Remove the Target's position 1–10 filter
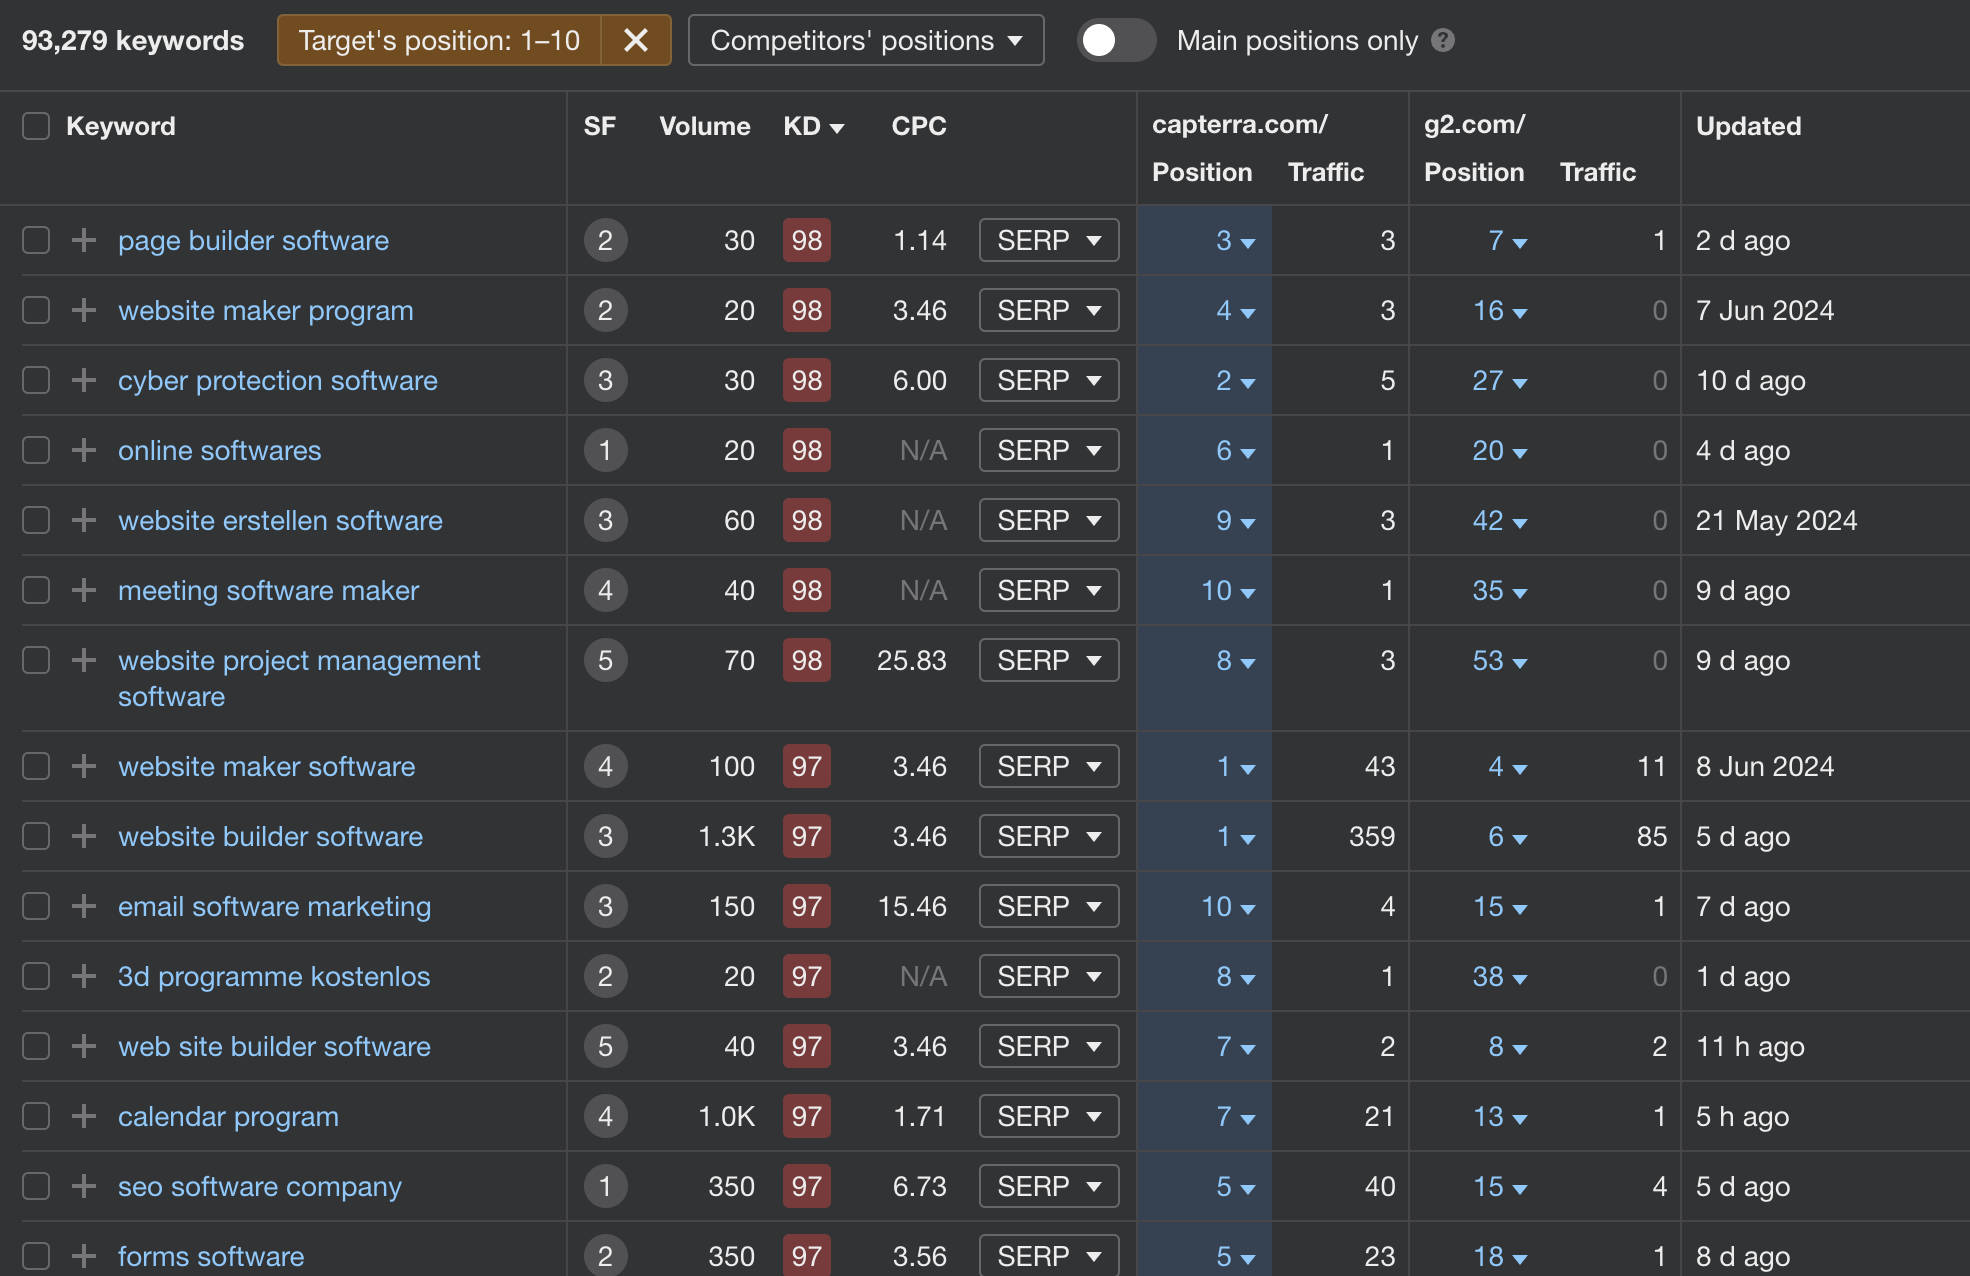This screenshot has width=1970, height=1276. [x=636, y=40]
